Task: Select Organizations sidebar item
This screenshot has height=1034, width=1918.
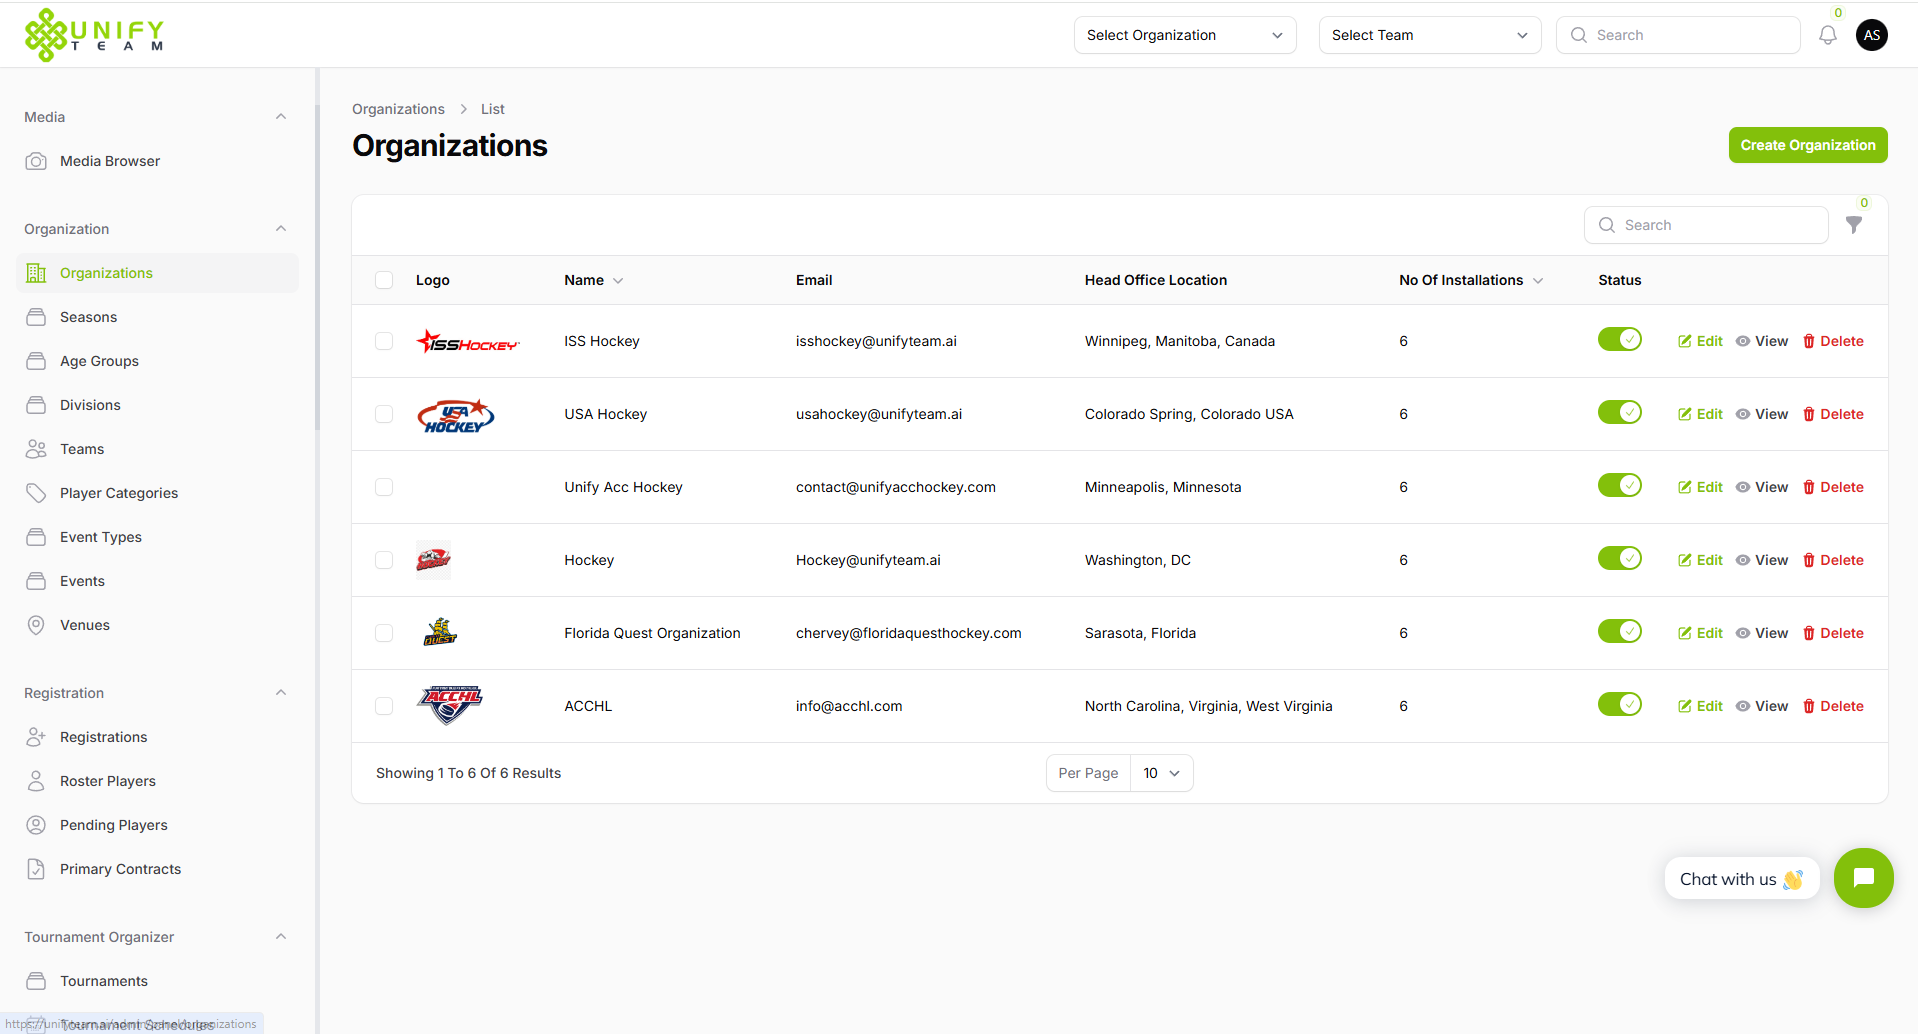Action: pos(157,273)
